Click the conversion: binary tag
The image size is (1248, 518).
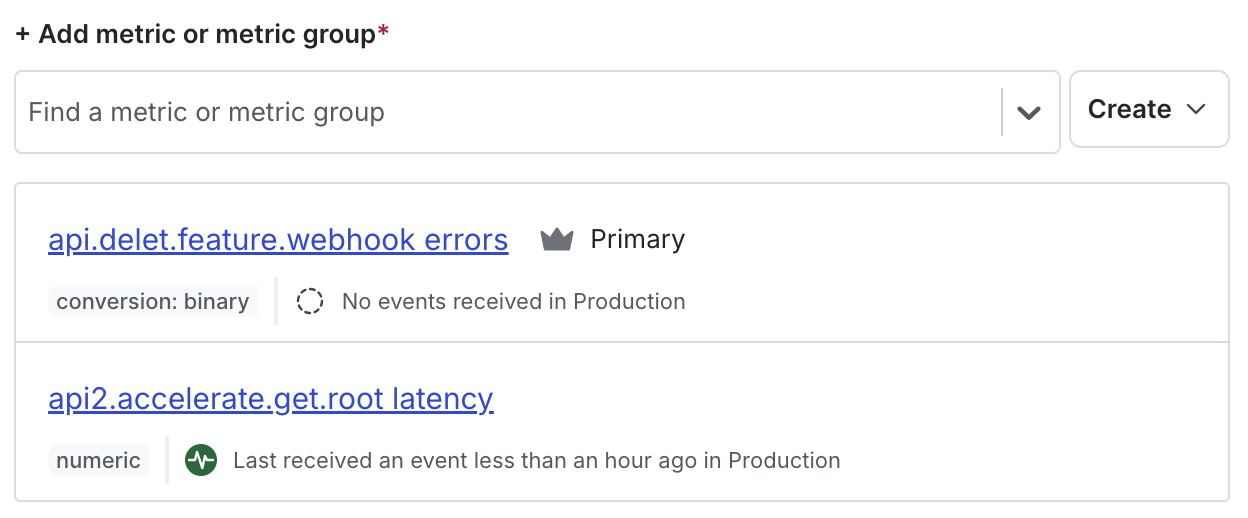pyautogui.click(x=153, y=301)
